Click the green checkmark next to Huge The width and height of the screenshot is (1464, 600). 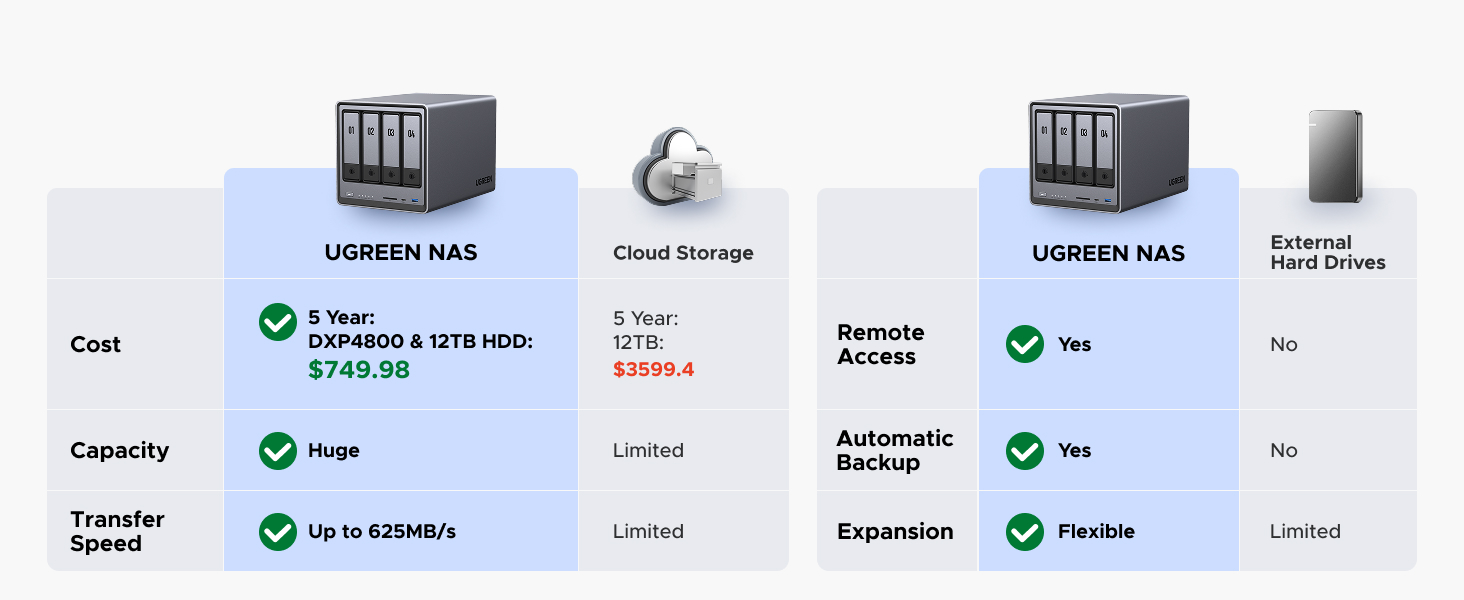277,451
